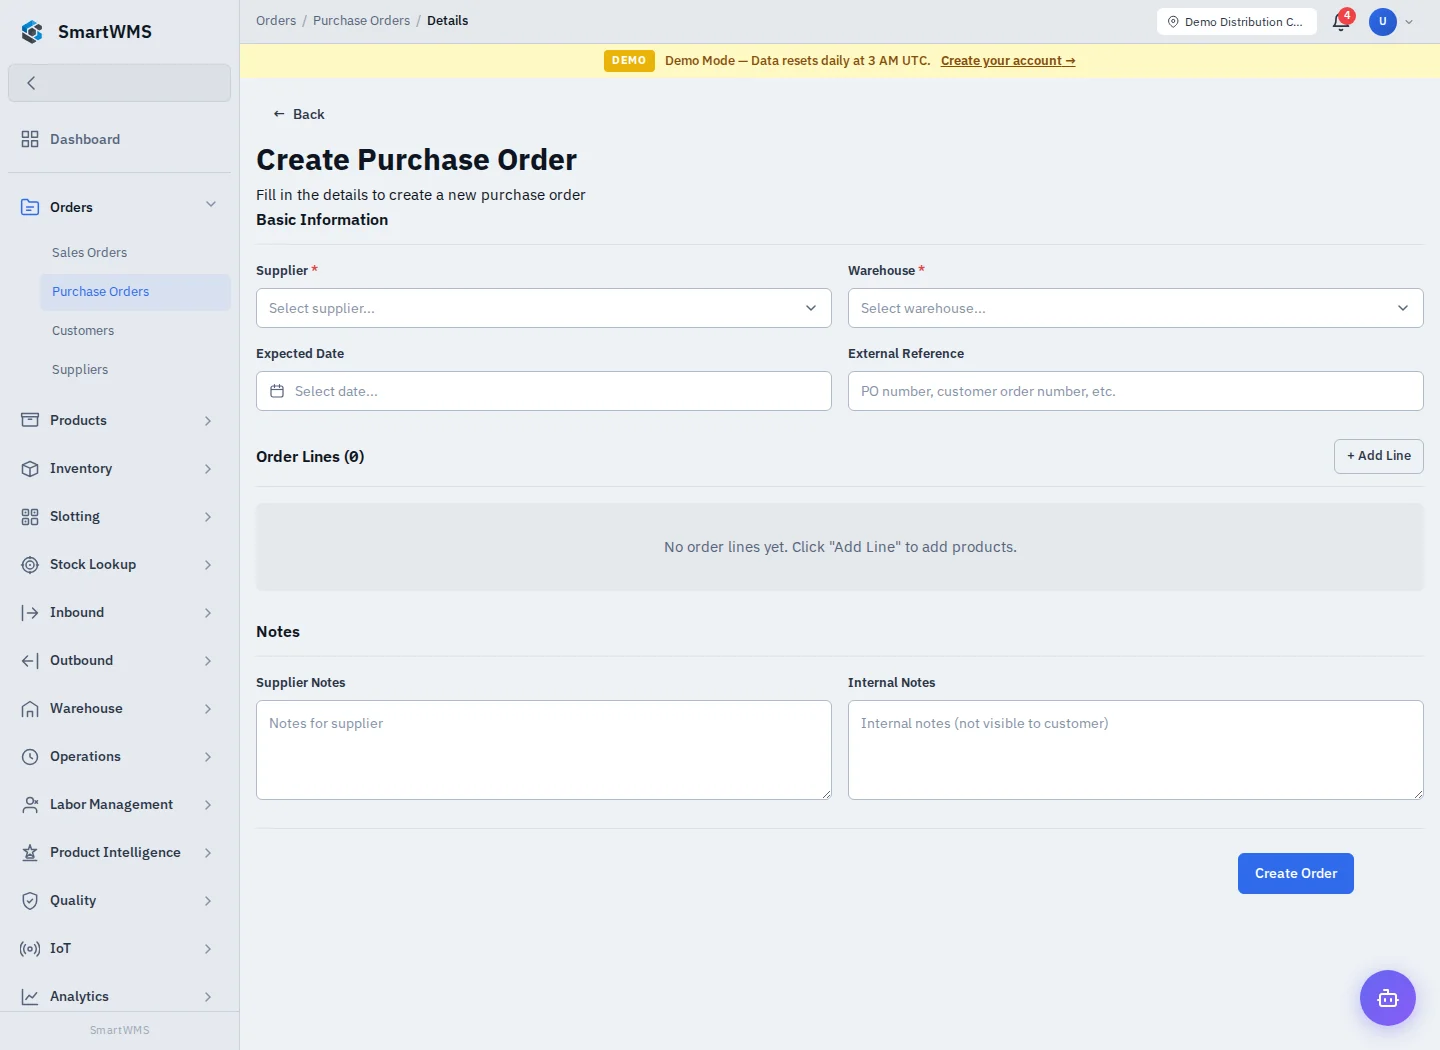Expand the Operations menu chevron

click(208, 757)
